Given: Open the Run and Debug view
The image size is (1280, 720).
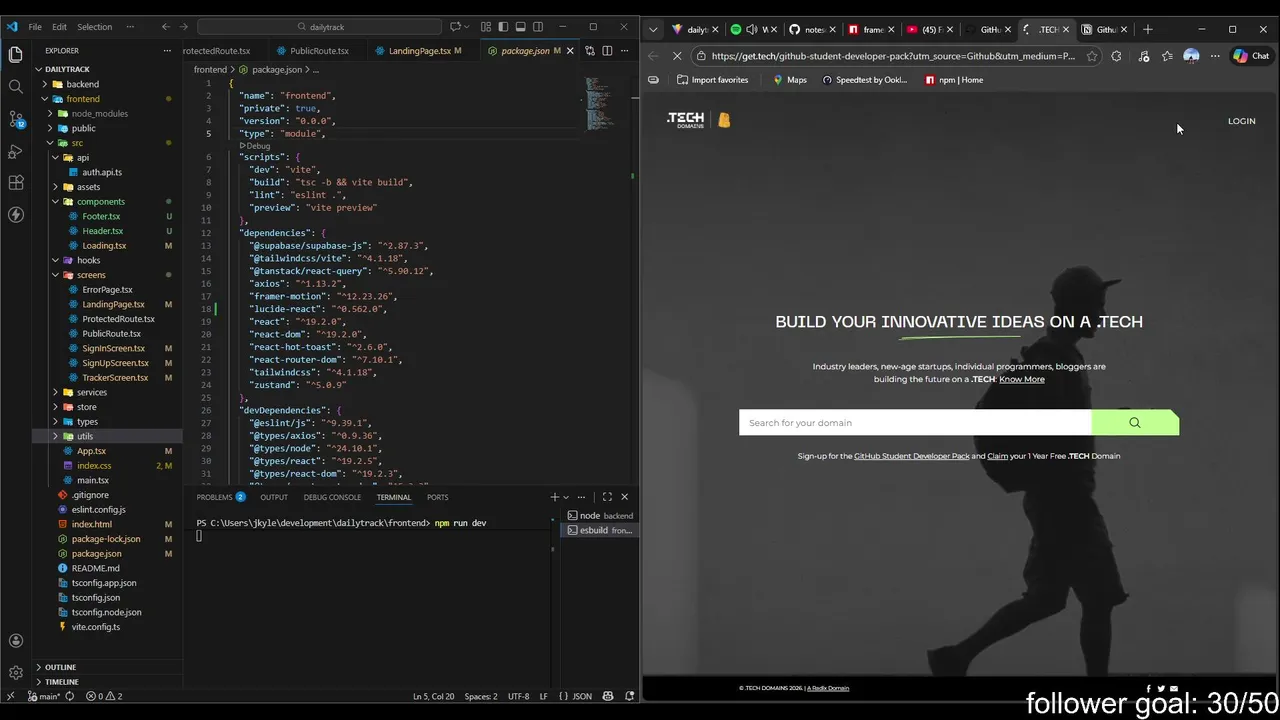Looking at the screenshot, I should [15, 151].
